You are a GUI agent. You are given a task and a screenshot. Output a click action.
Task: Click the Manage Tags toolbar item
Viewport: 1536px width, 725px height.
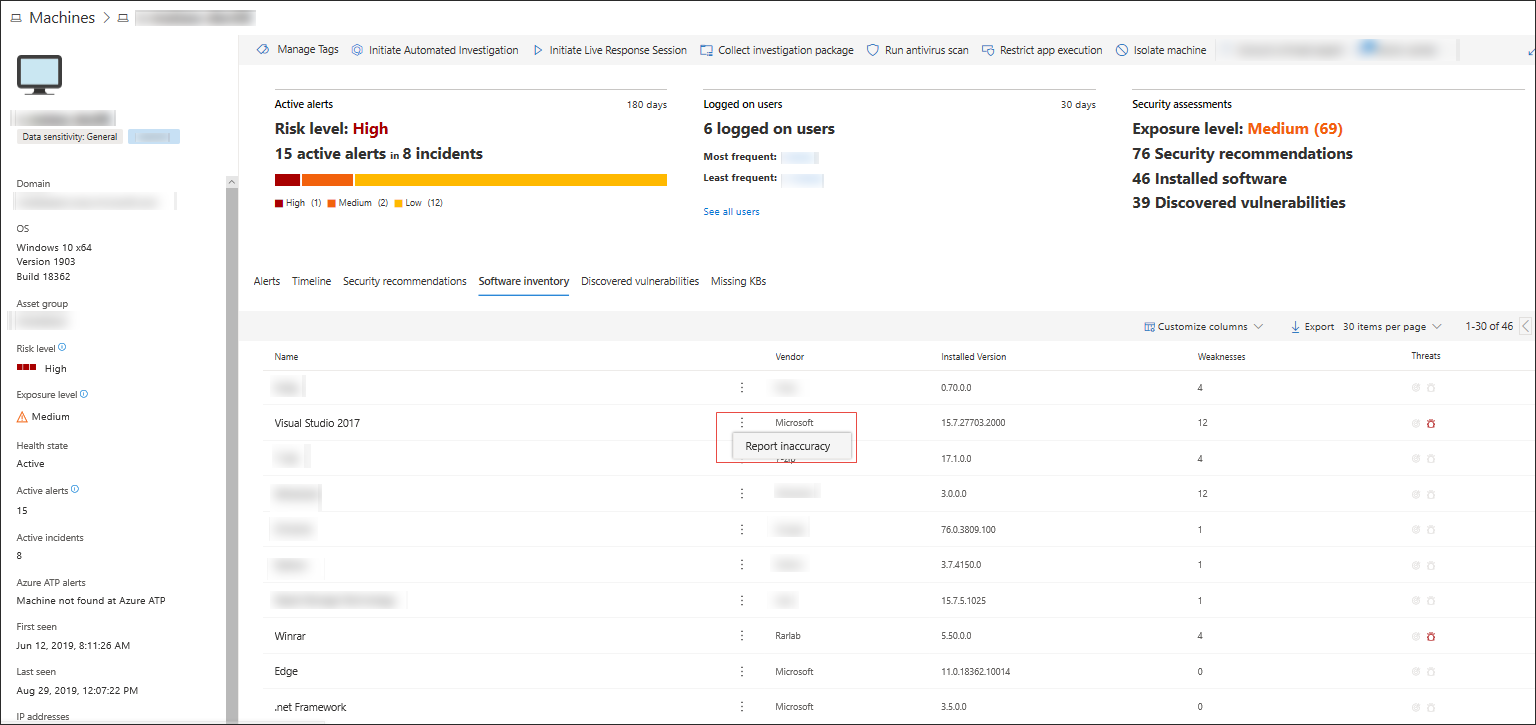point(298,50)
